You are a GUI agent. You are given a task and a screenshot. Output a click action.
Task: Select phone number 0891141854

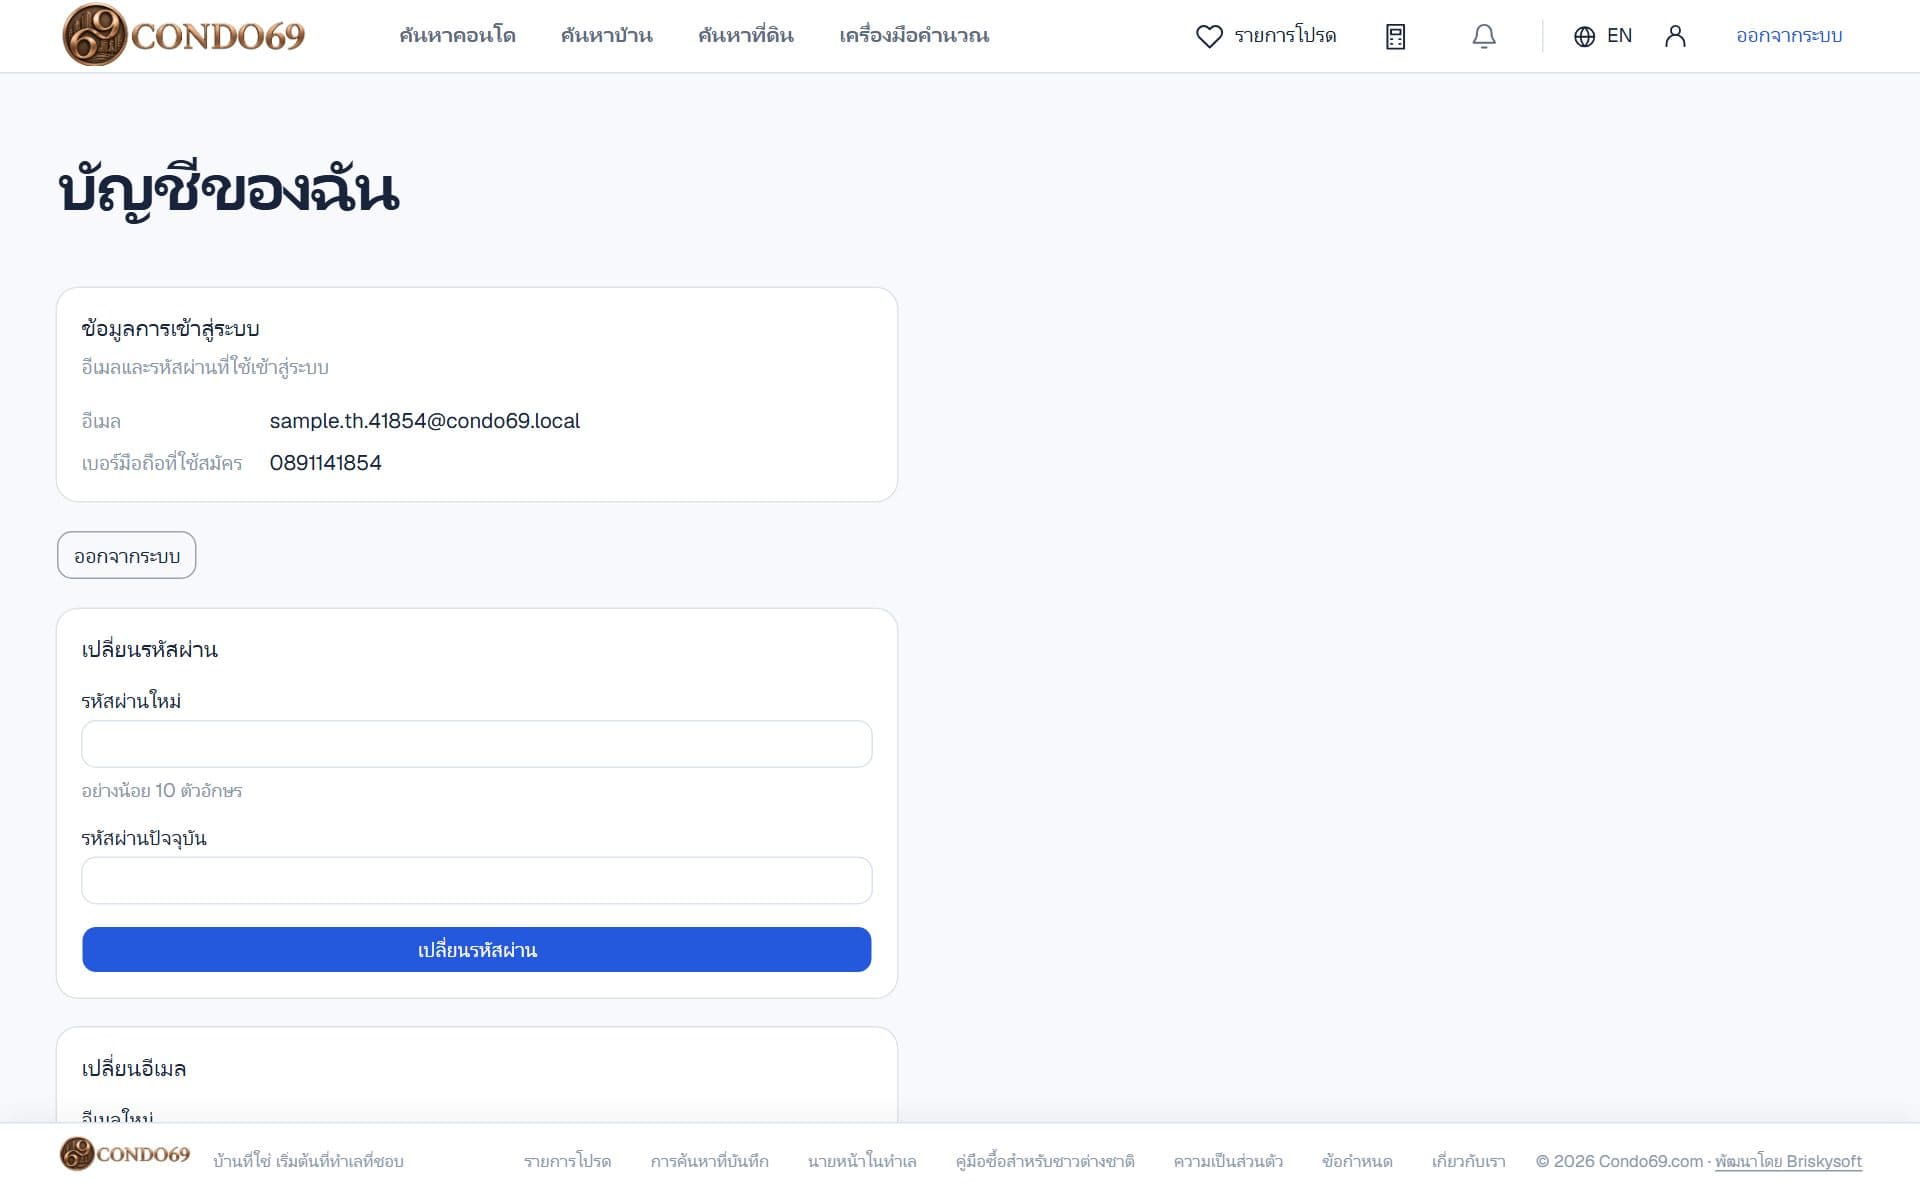tap(326, 463)
